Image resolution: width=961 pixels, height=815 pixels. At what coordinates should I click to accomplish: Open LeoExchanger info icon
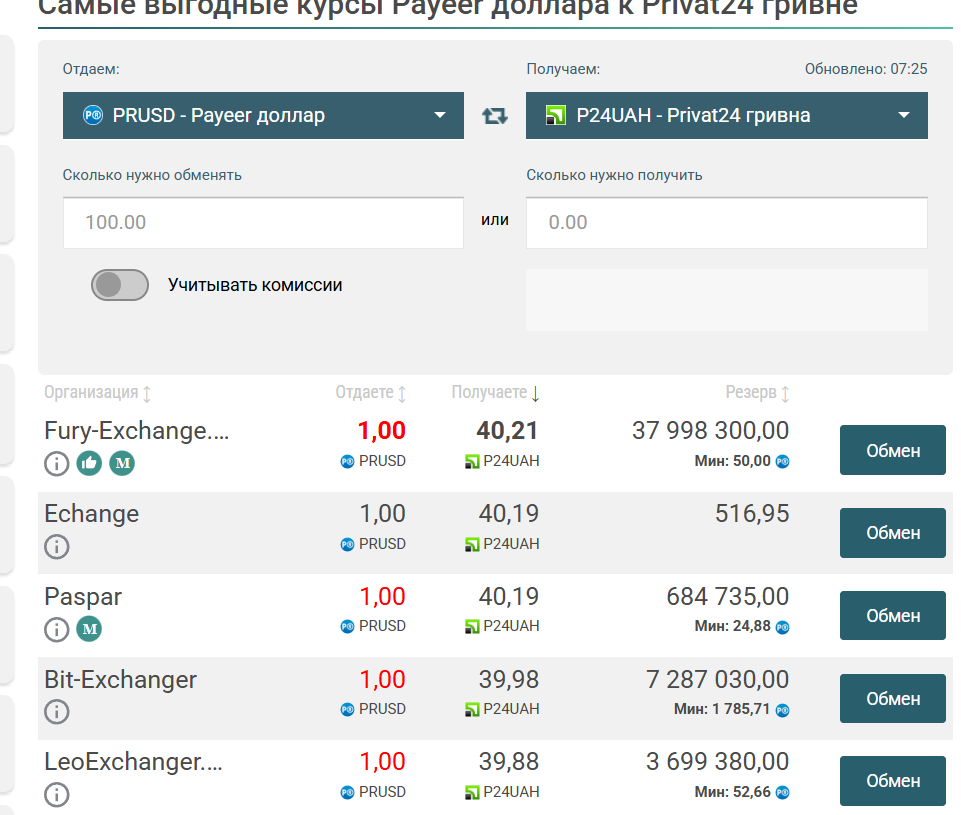click(x=57, y=795)
